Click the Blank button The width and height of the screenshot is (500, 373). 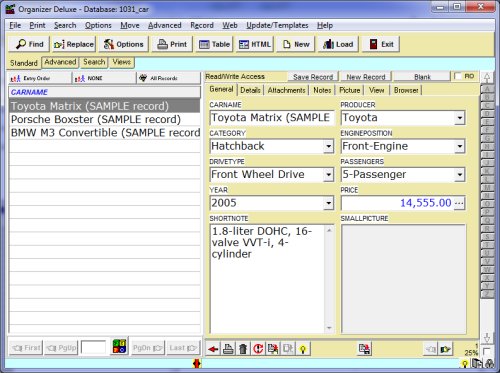[x=422, y=77]
